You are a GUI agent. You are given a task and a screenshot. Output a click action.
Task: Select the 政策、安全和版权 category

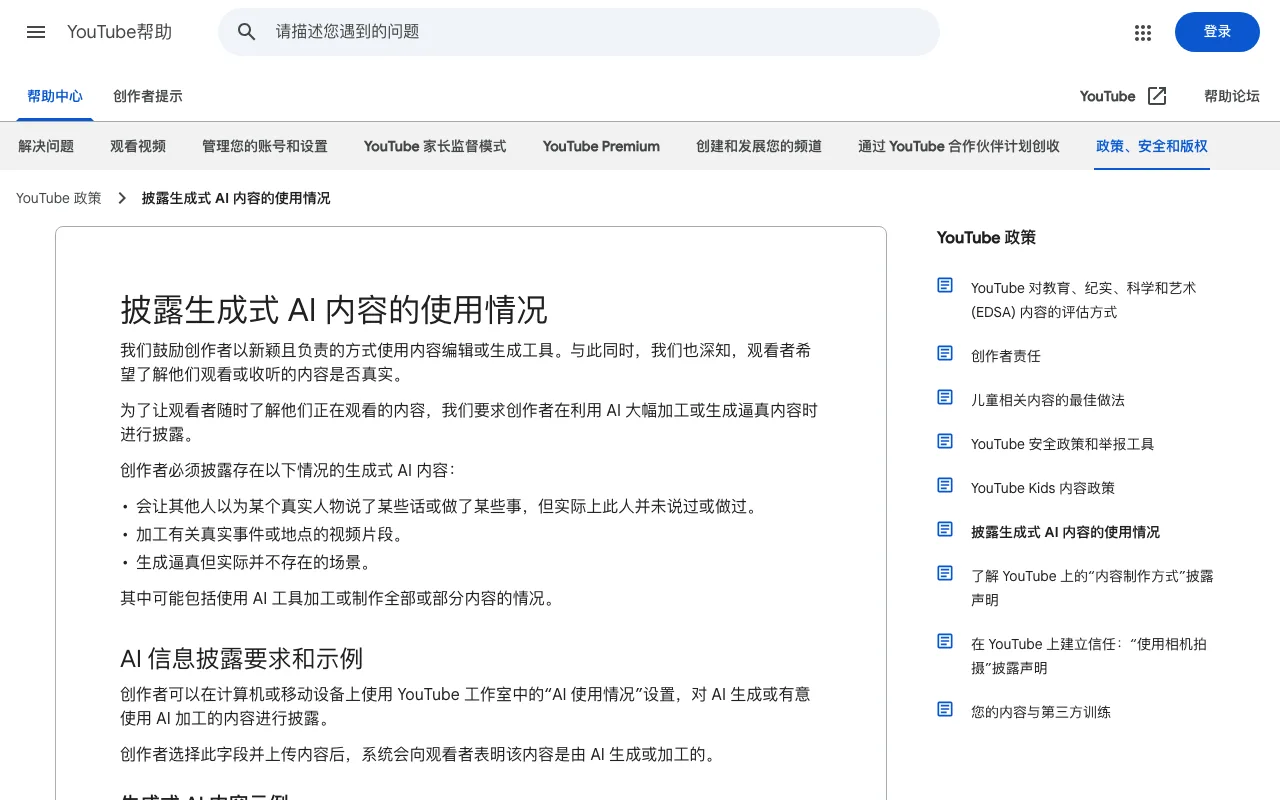pyautogui.click(x=1152, y=146)
